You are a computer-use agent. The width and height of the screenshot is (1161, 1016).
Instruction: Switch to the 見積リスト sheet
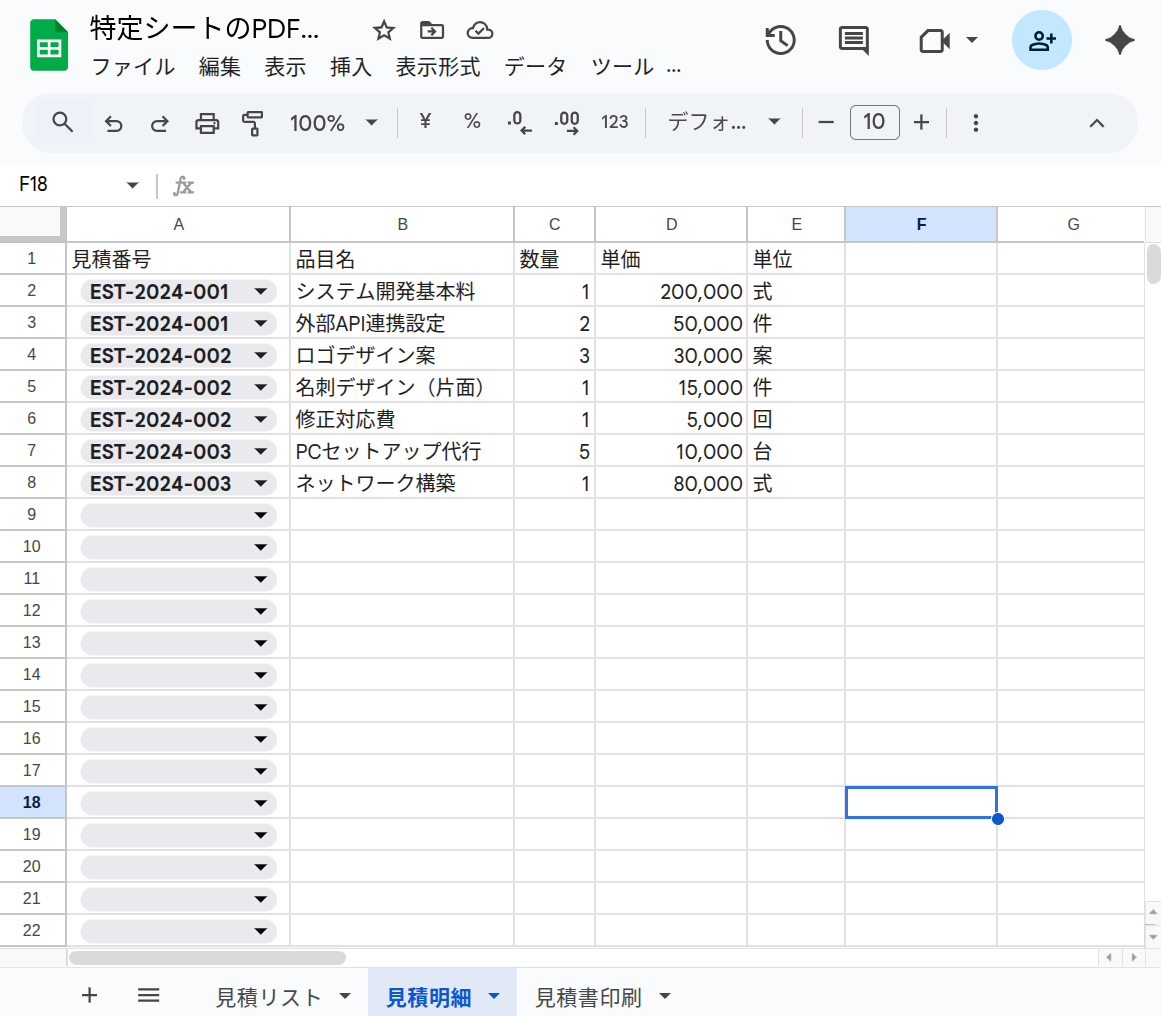click(x=268, y=997)
